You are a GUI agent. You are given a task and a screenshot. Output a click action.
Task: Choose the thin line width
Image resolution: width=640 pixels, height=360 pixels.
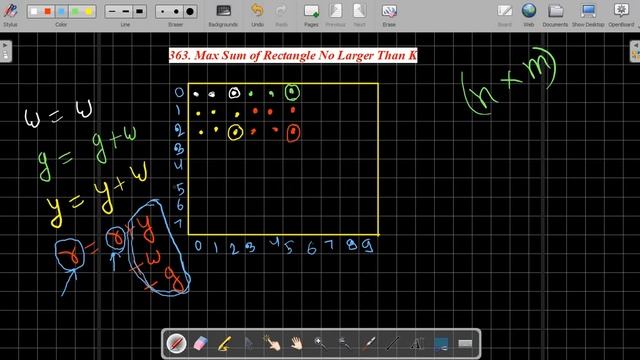click(112, 11)
